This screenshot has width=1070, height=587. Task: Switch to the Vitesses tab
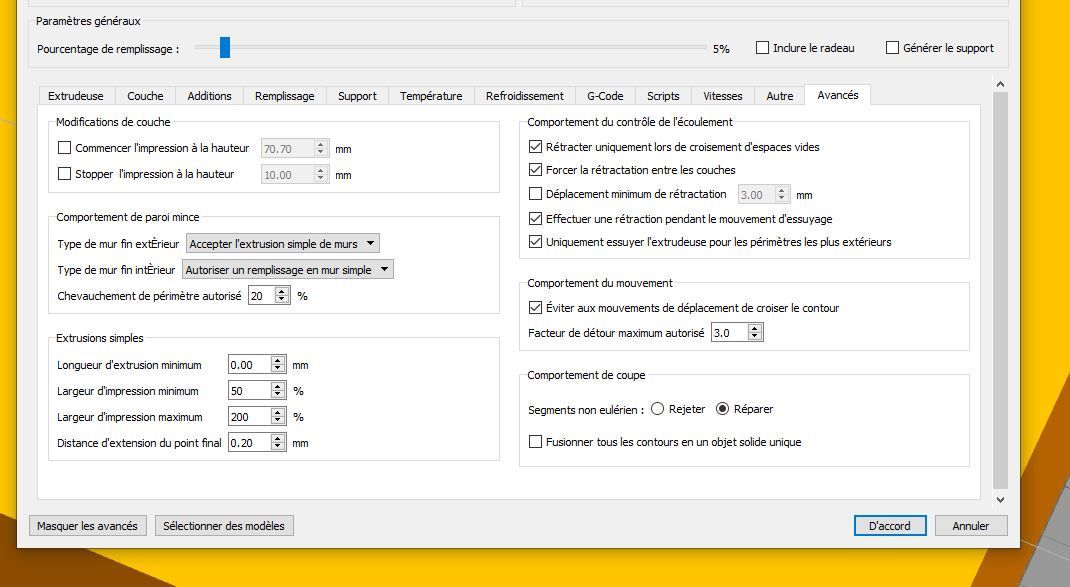[723, 96]
